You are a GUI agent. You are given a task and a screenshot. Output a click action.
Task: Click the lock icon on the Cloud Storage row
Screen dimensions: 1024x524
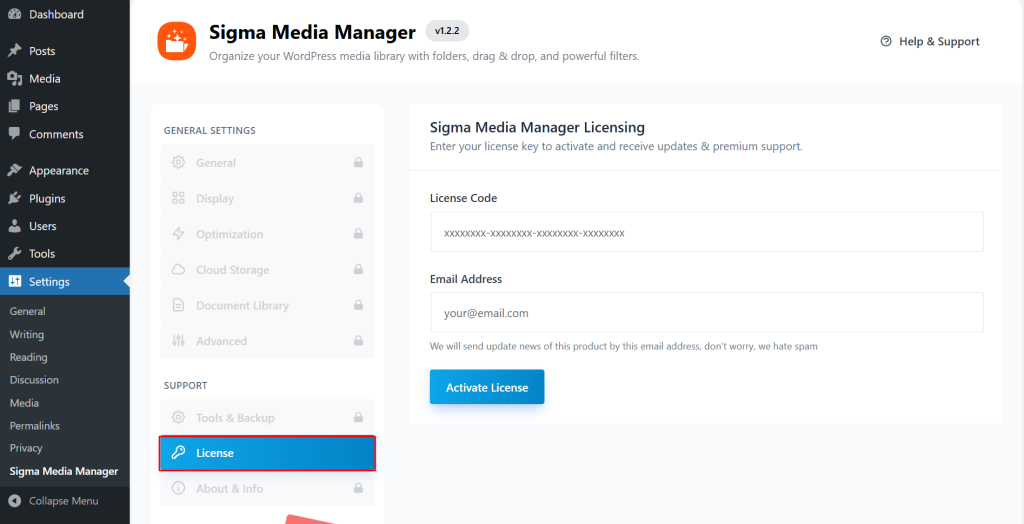(358, 269)
